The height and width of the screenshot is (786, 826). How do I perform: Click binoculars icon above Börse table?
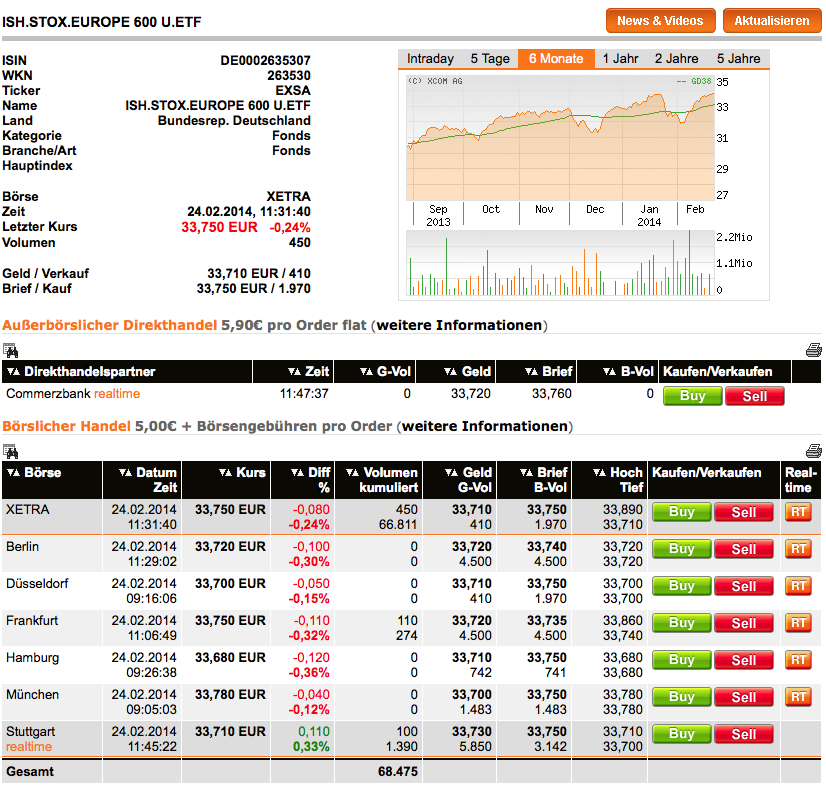[11, 451]
